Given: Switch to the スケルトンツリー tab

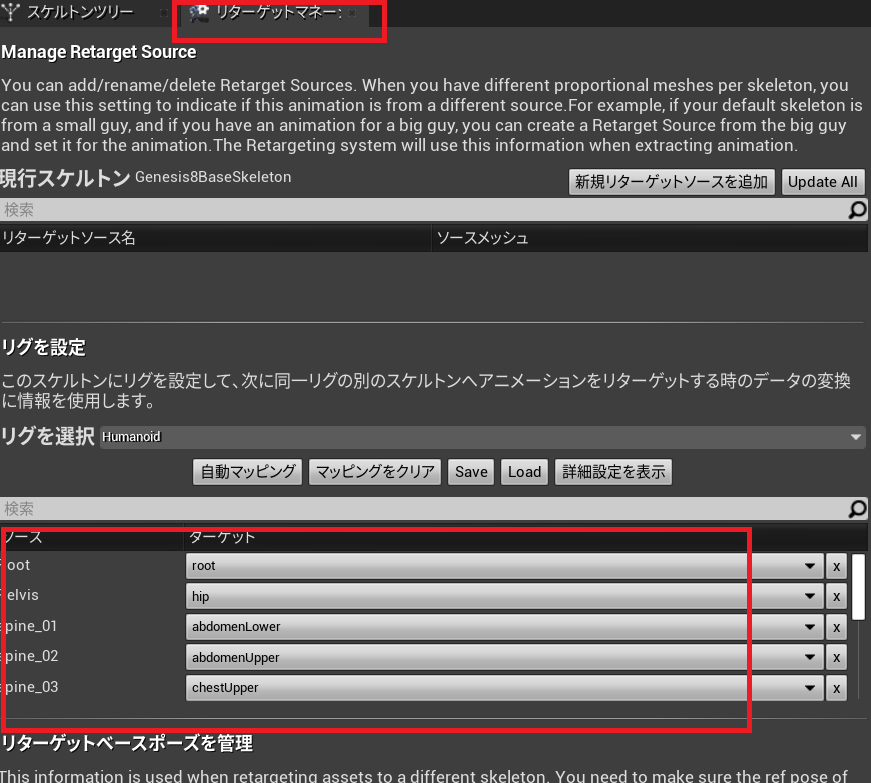Looking at the screenshot, I should click(81, 12).
